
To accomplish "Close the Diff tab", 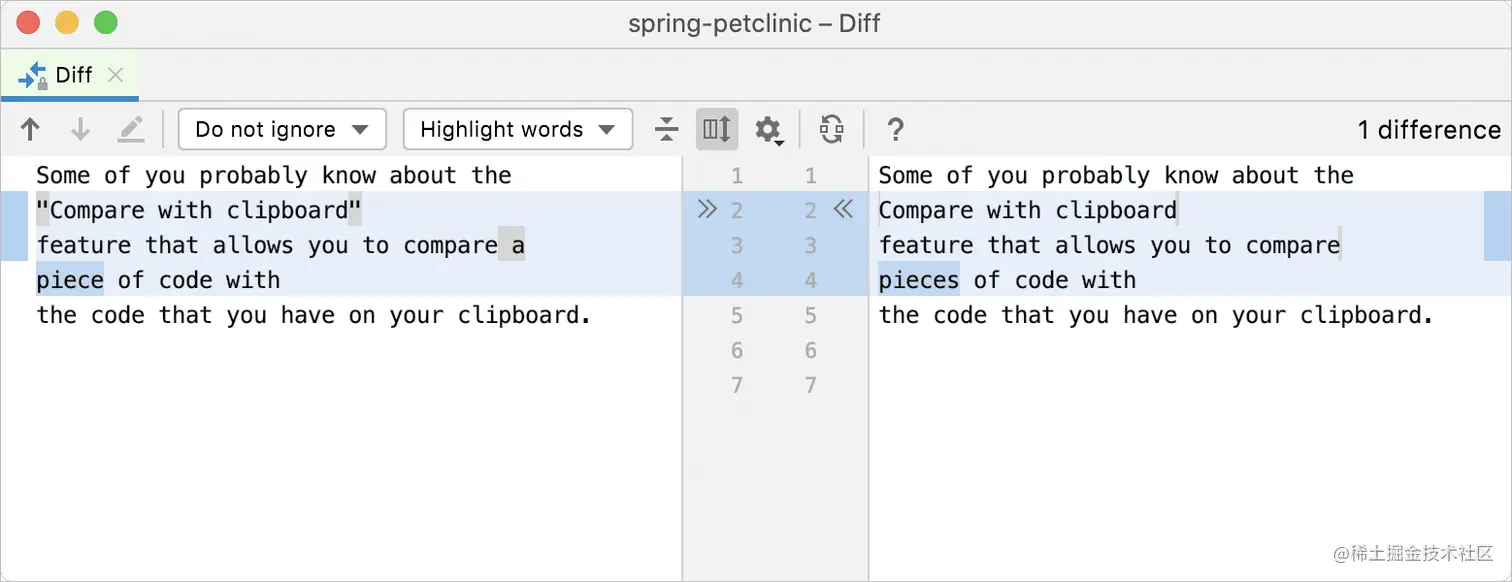I will tap(116, 75).
